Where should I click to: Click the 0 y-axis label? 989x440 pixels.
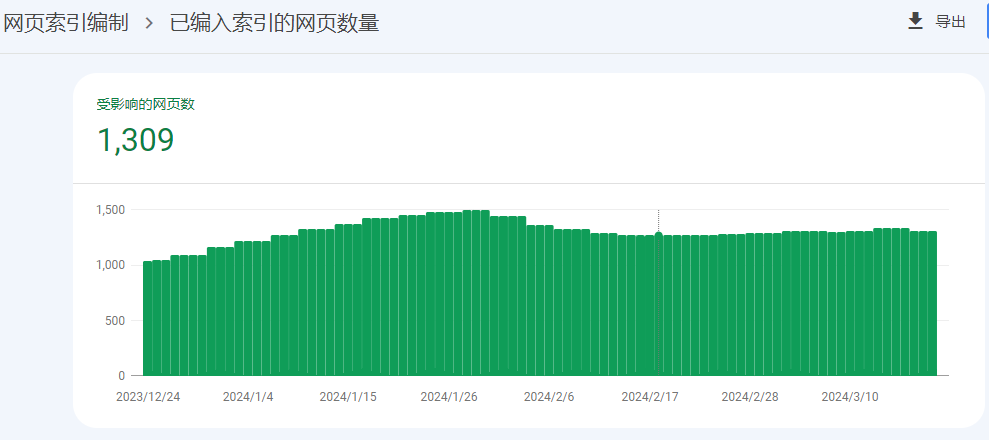click(122, 376)
